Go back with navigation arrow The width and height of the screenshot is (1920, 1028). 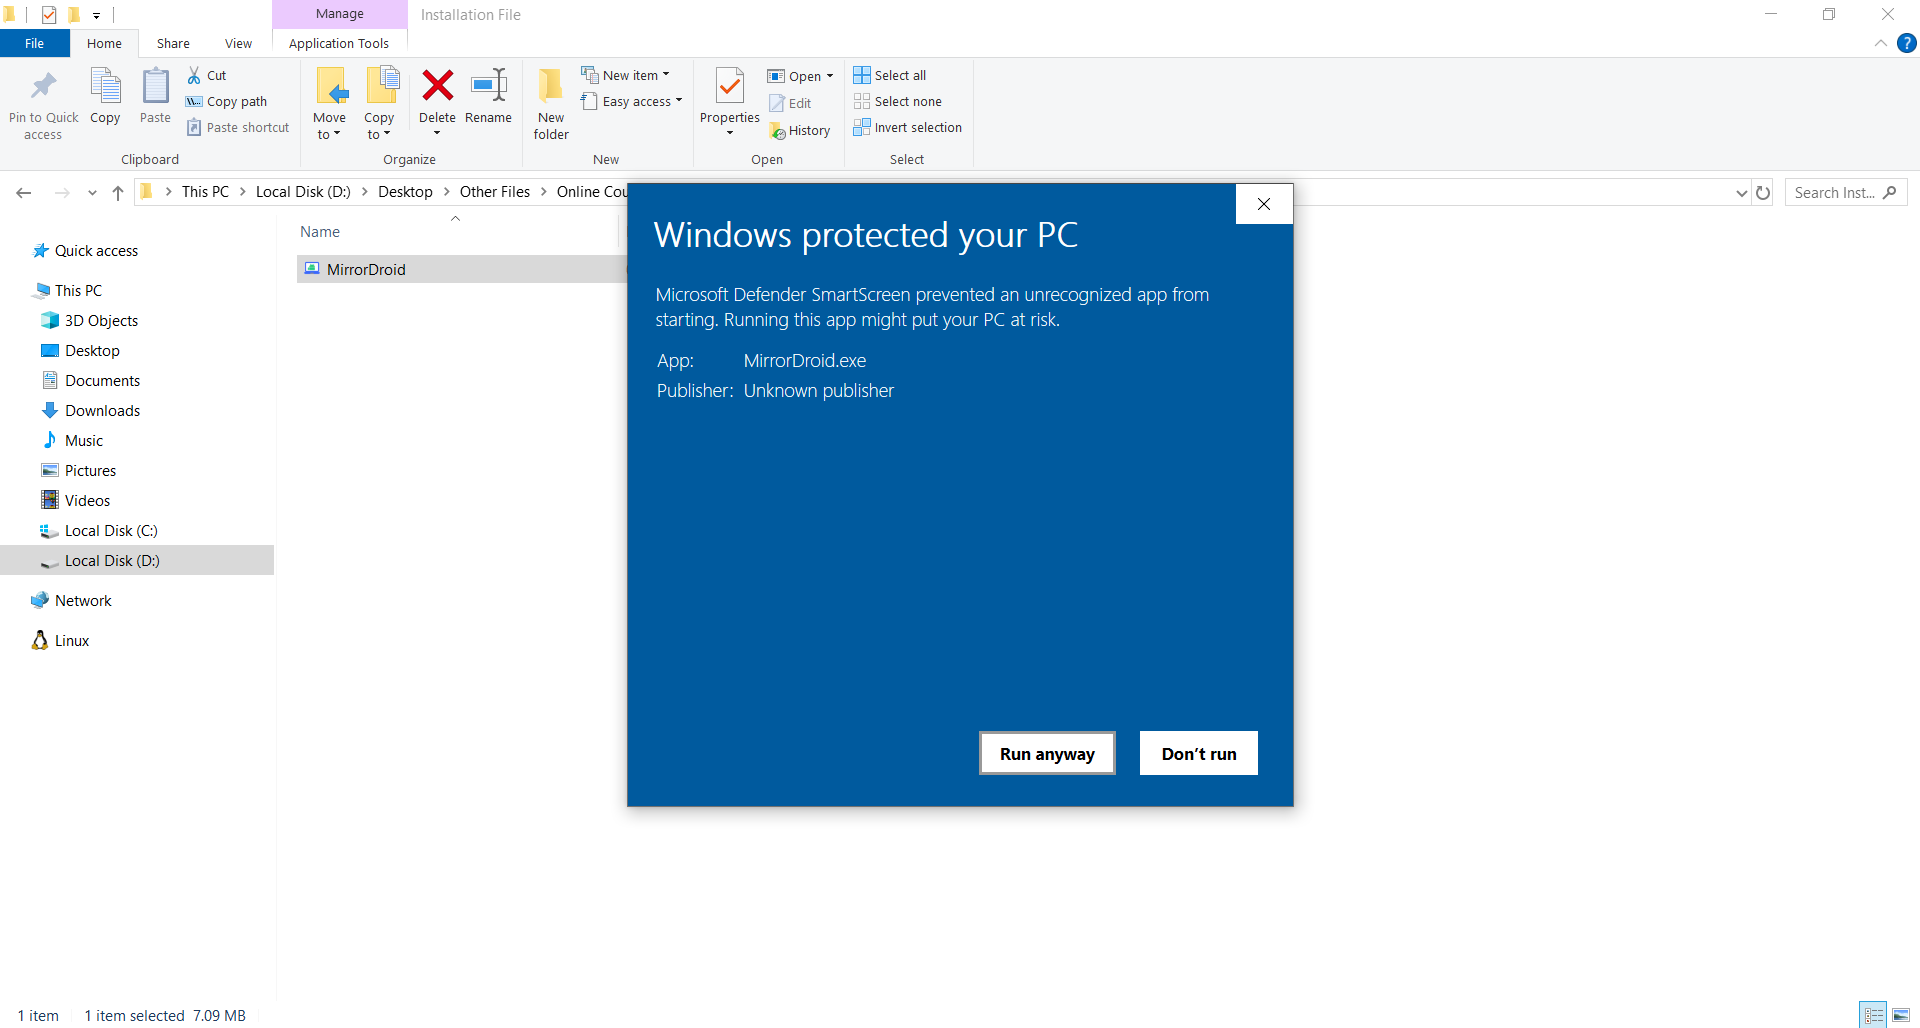point(24,192)
